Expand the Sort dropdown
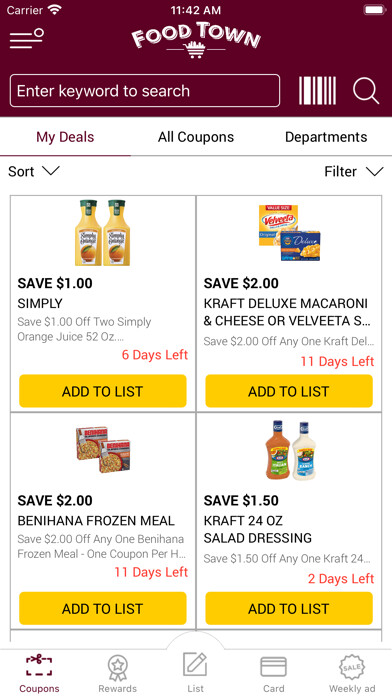Viewport: 392px width, 696px height. coord(34,171)
